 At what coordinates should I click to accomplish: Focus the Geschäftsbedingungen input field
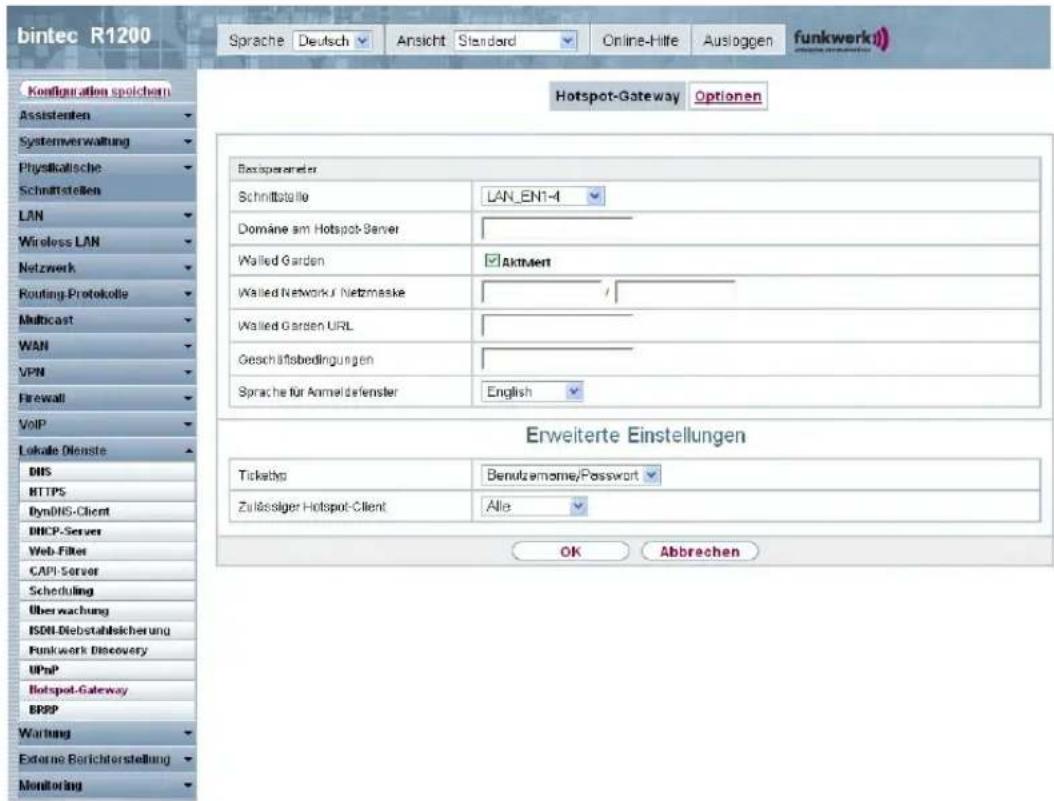(x=557, y=359)
